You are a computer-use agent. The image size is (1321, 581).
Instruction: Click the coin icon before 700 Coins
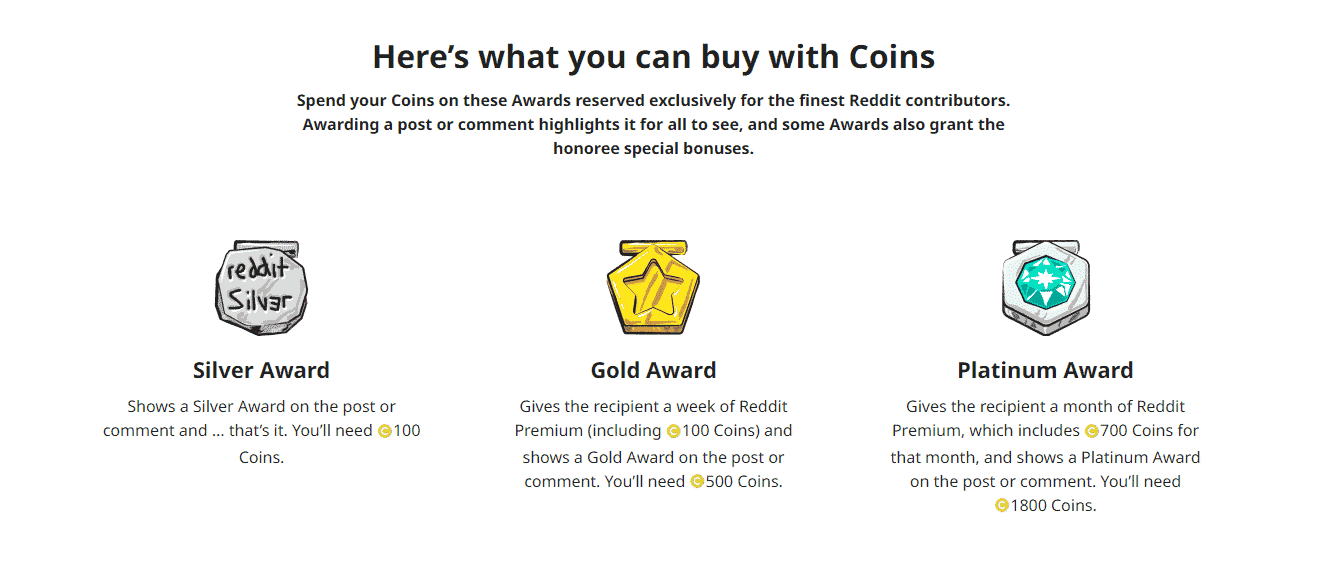(x=1091, y=432)
